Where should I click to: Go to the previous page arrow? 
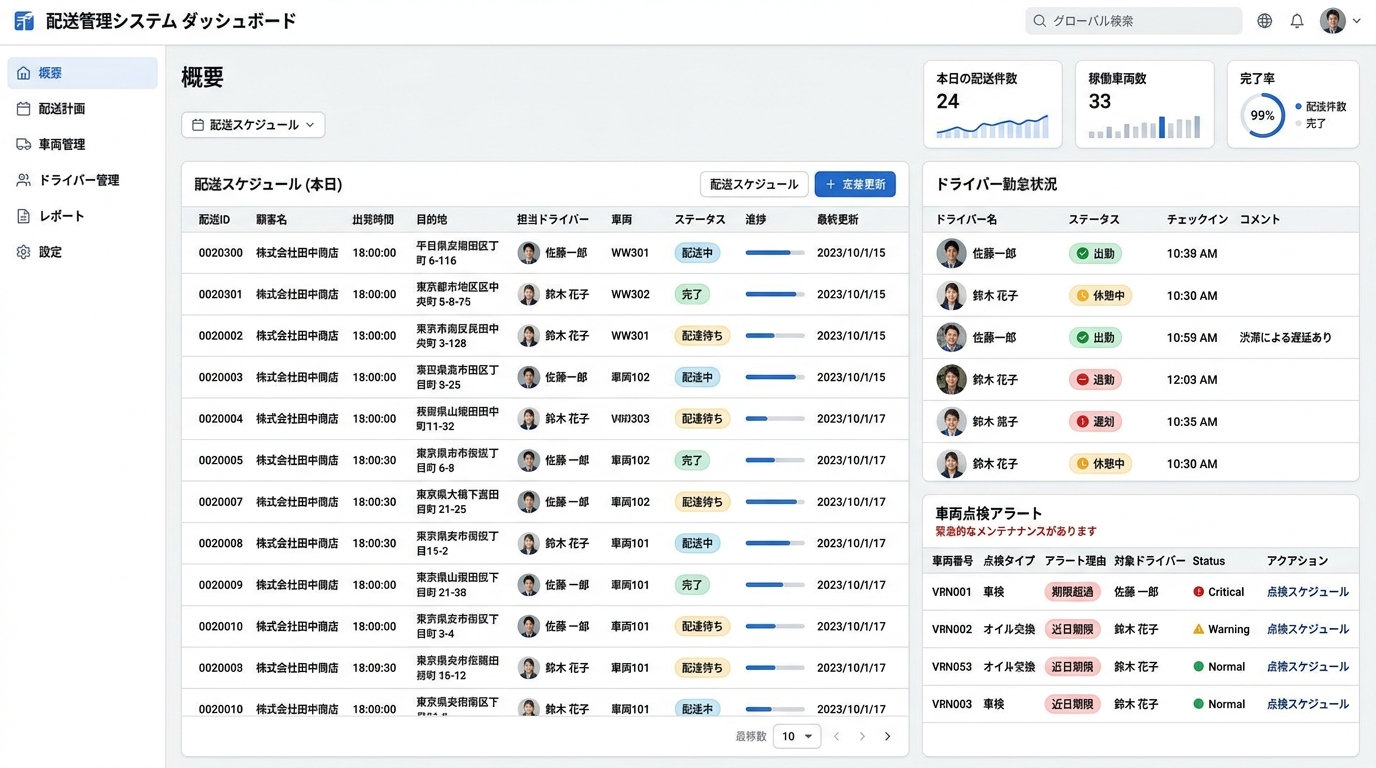coord(837,736)
